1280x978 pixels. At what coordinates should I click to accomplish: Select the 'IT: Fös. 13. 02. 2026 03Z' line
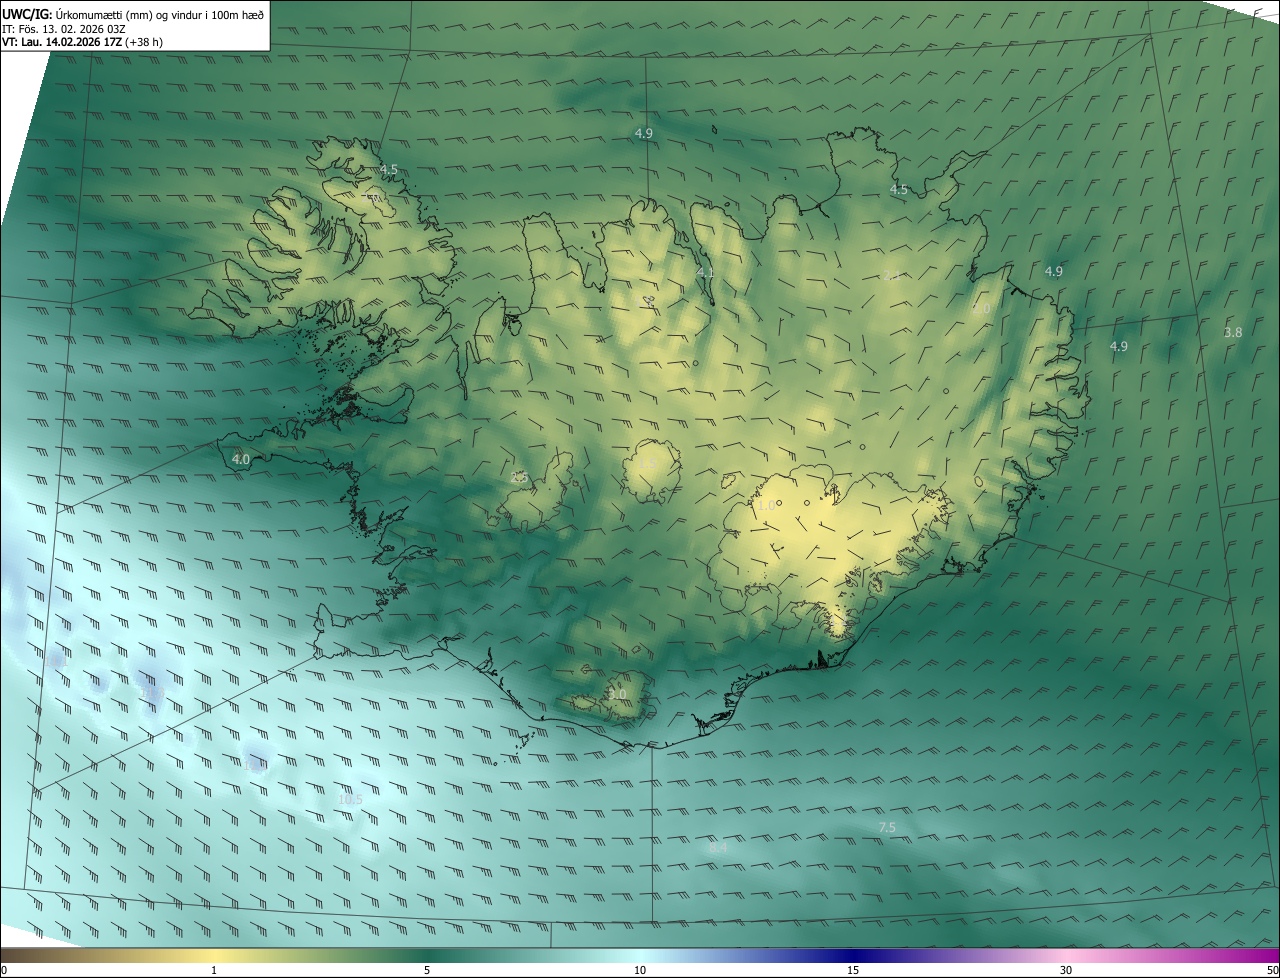(63, 29)
